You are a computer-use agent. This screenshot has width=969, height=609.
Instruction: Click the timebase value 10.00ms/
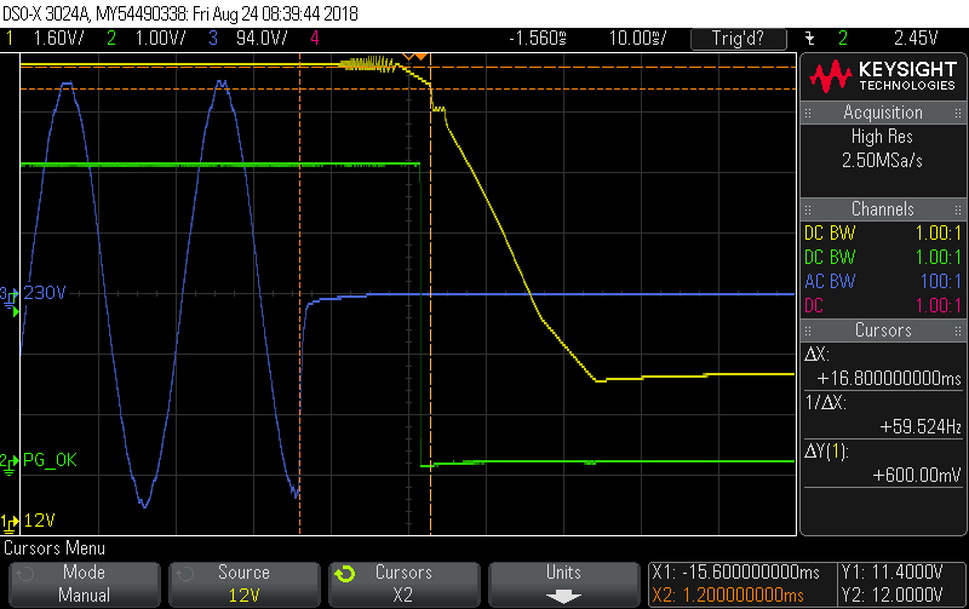[638, 38]
